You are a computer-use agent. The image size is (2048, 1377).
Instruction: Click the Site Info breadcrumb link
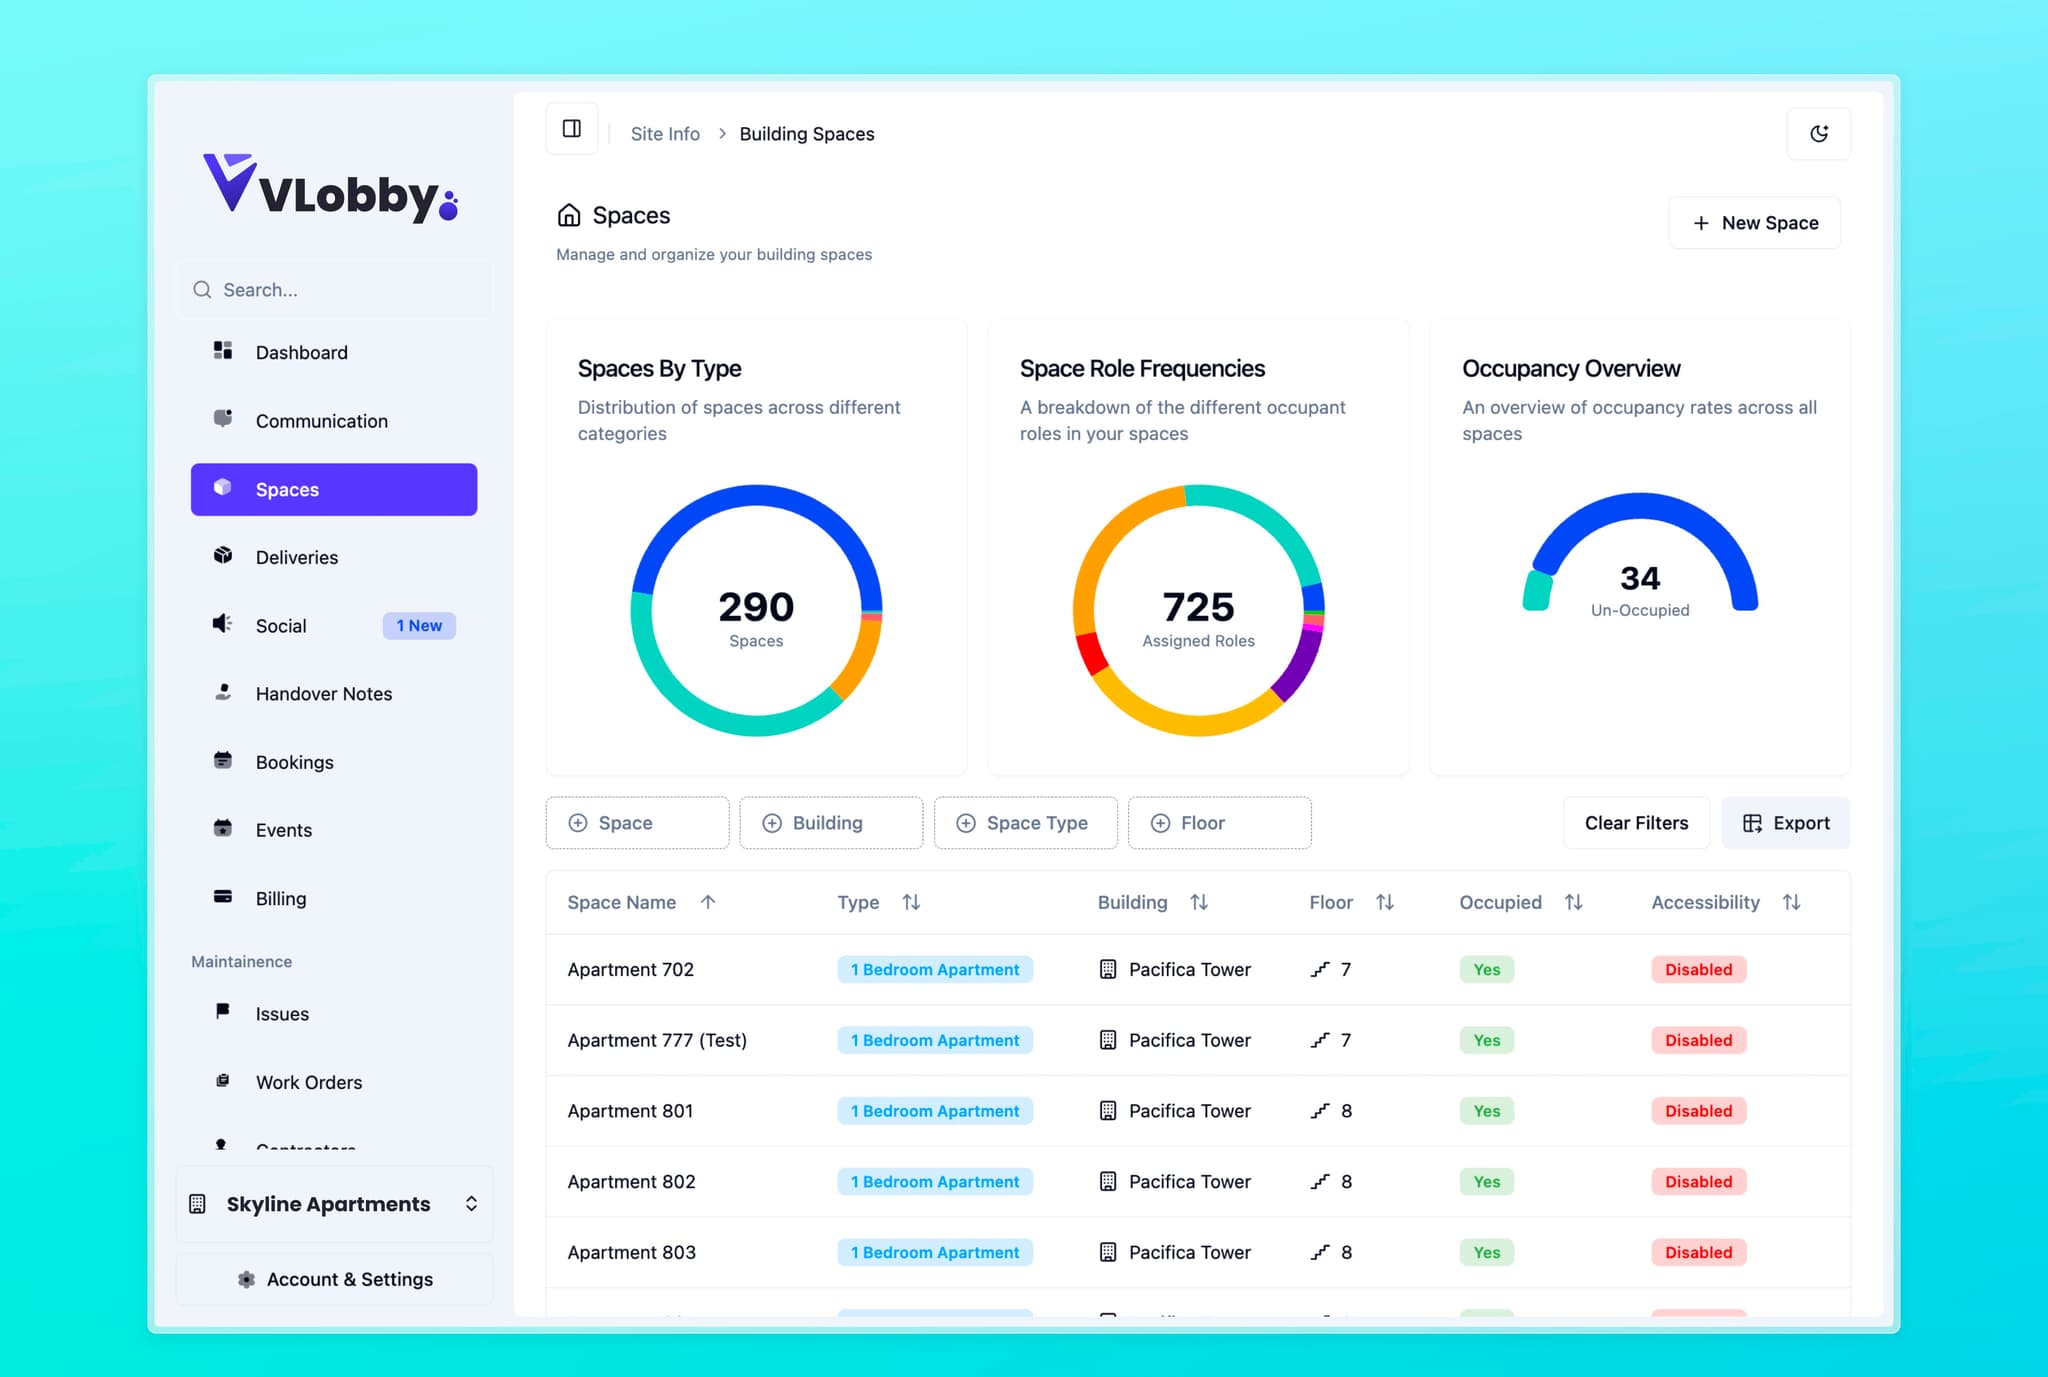(x=664, y=133)
